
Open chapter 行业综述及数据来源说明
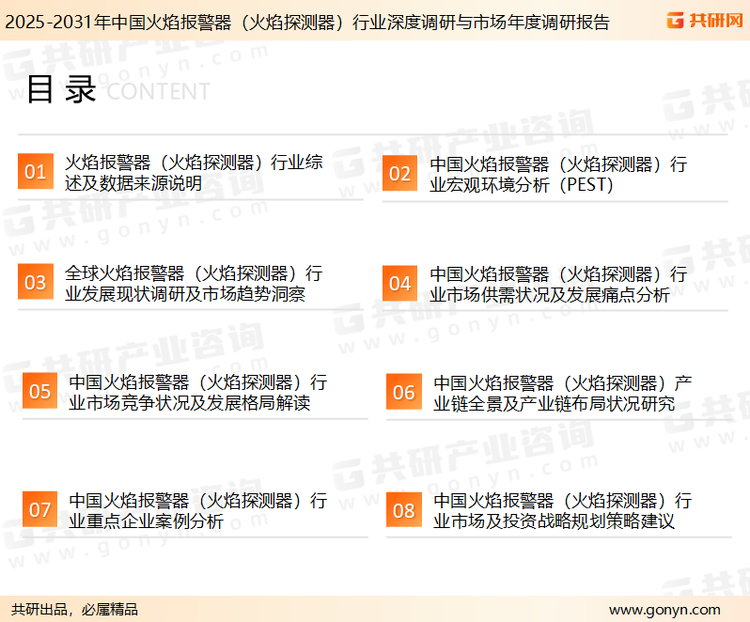click(x=194, y=173)
